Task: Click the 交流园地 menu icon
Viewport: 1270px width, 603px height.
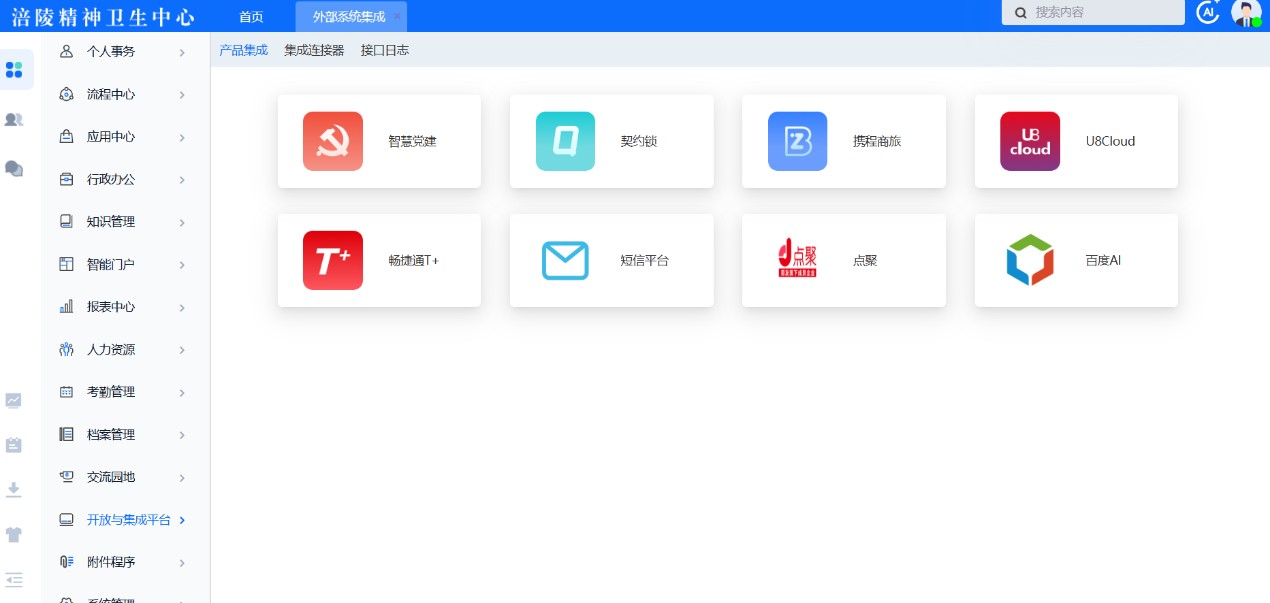Action: (x=67, y=477)
